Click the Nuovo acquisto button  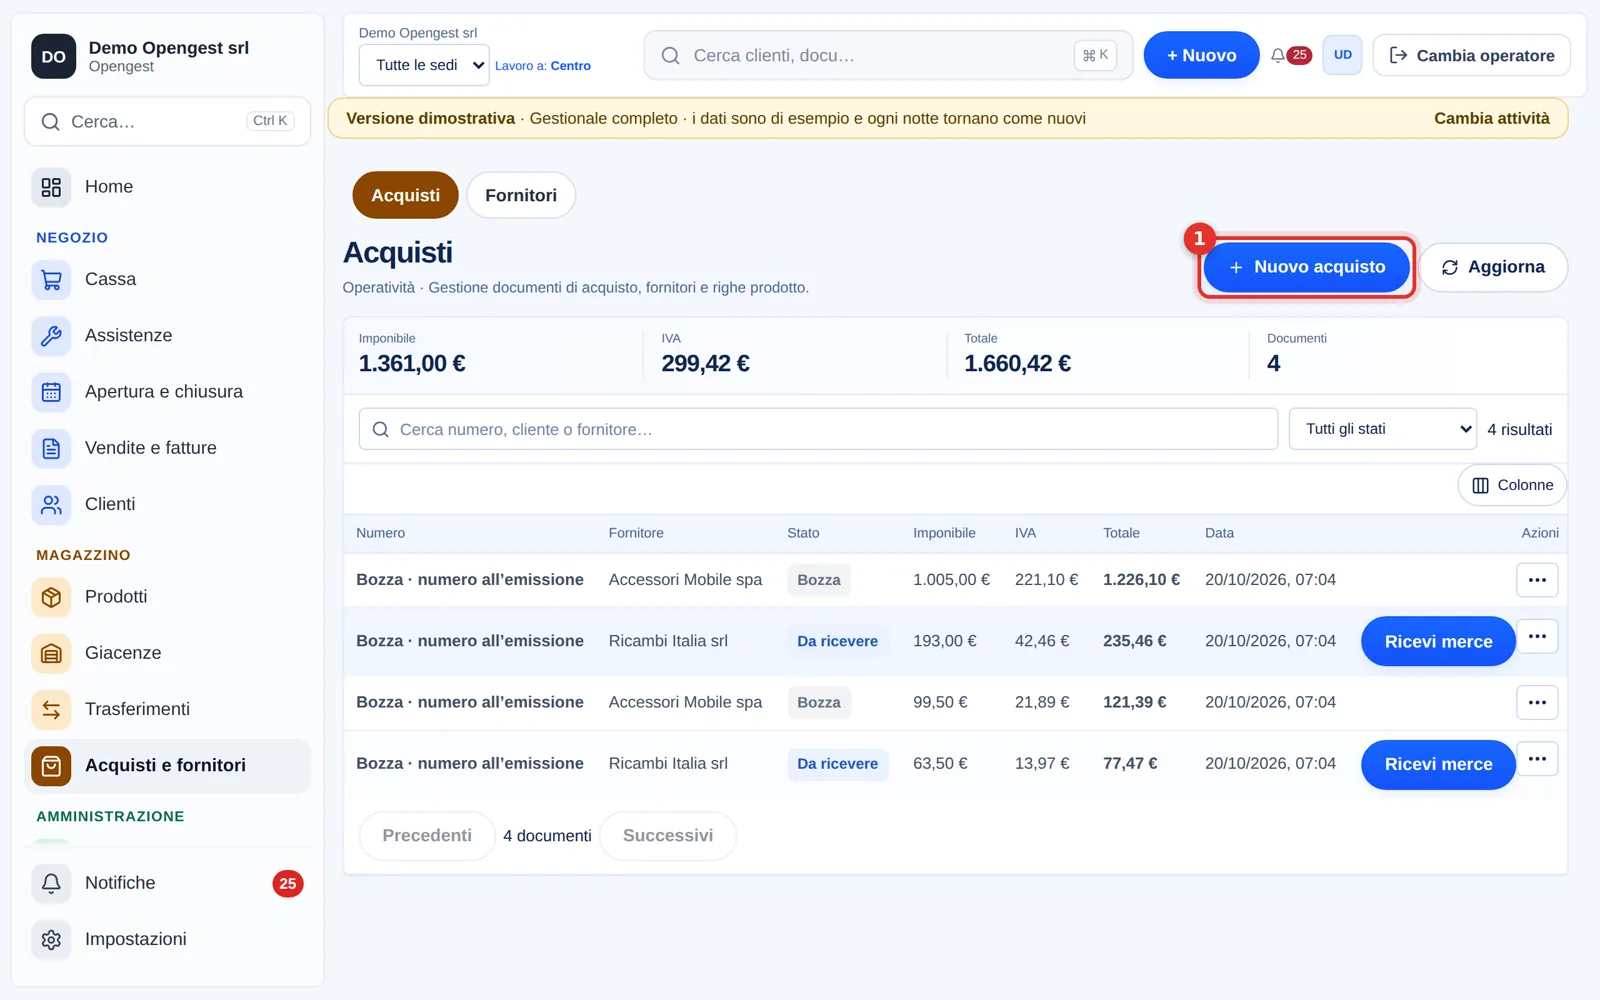tap(1306, 267)
